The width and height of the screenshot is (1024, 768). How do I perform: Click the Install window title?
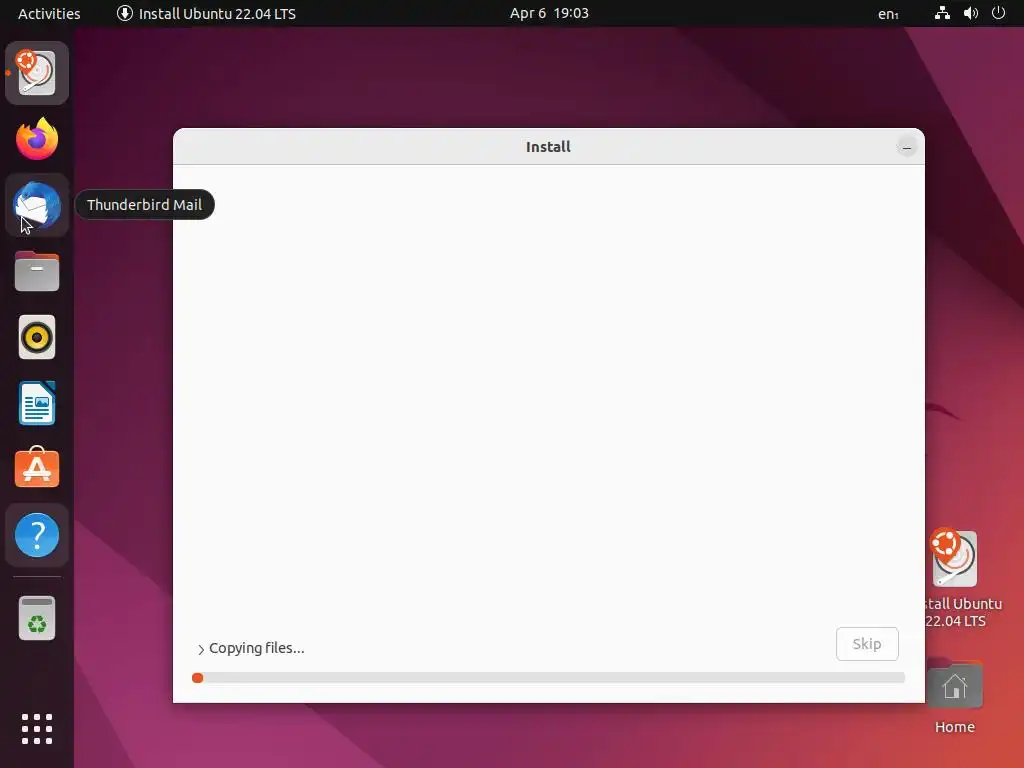pyautogui.click(x=548, y=147)
